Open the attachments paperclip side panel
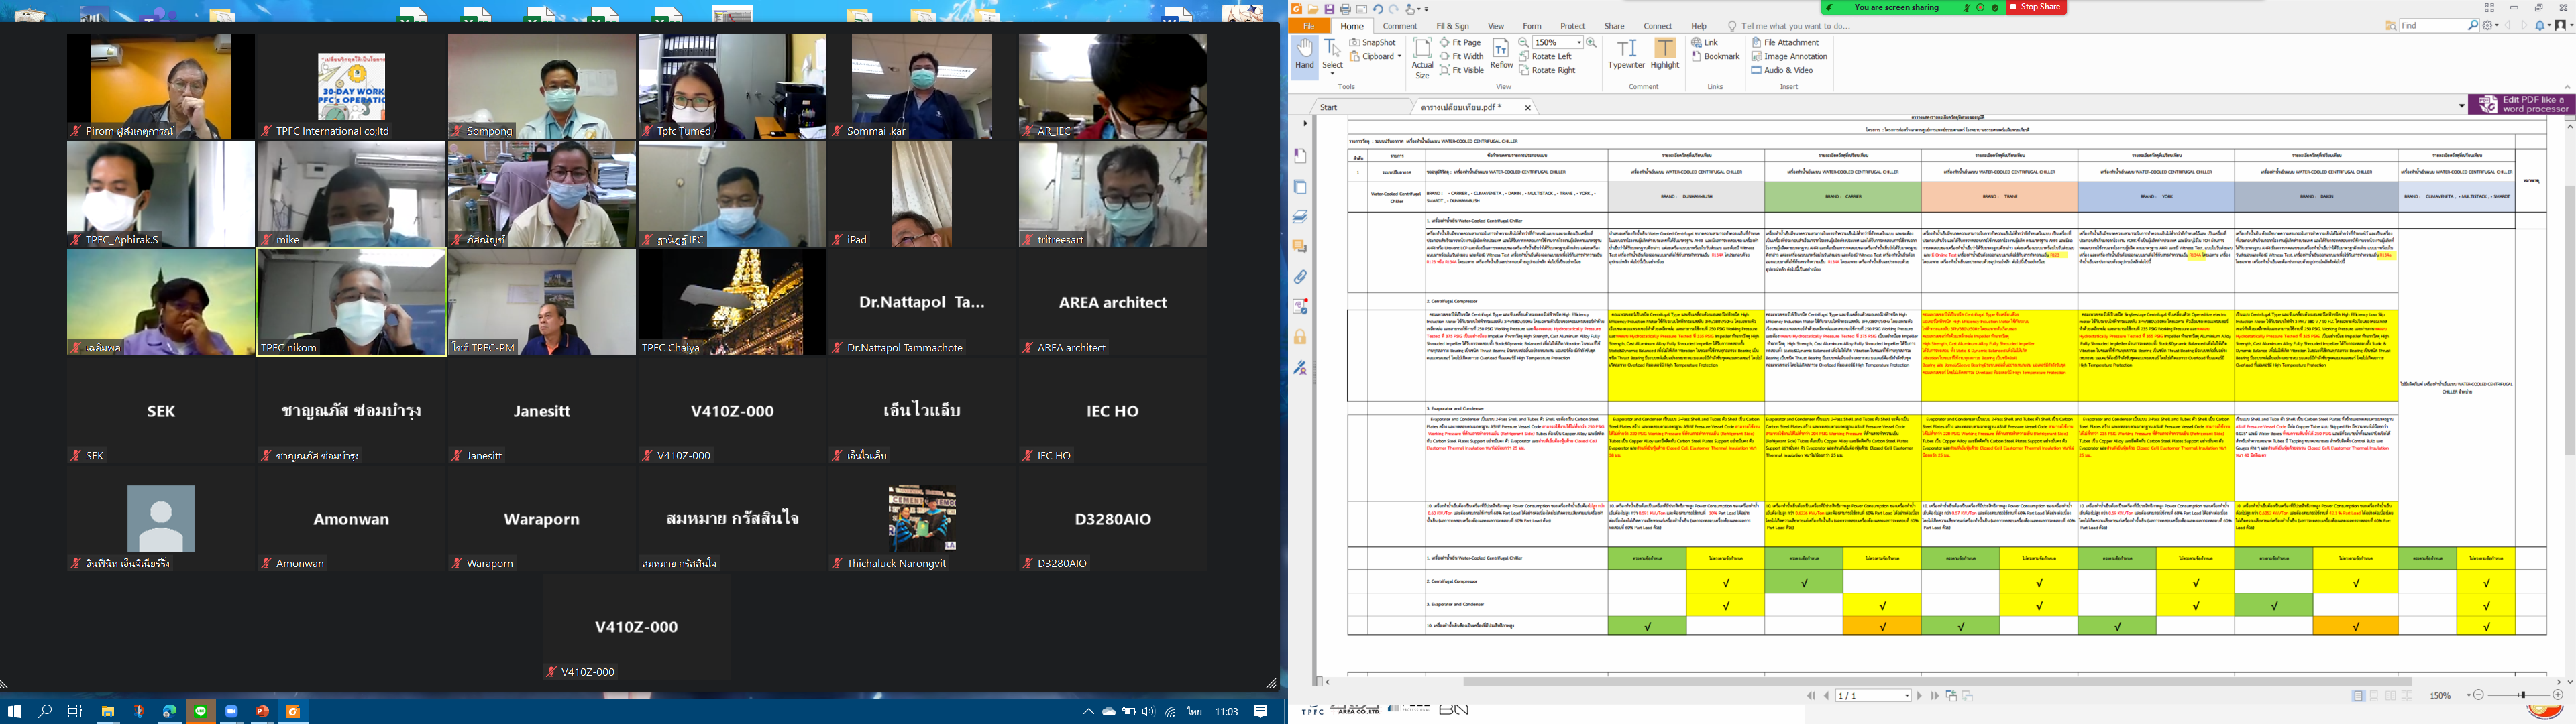This screenshot has height=724, width=2576. [x=1300, y=277]
